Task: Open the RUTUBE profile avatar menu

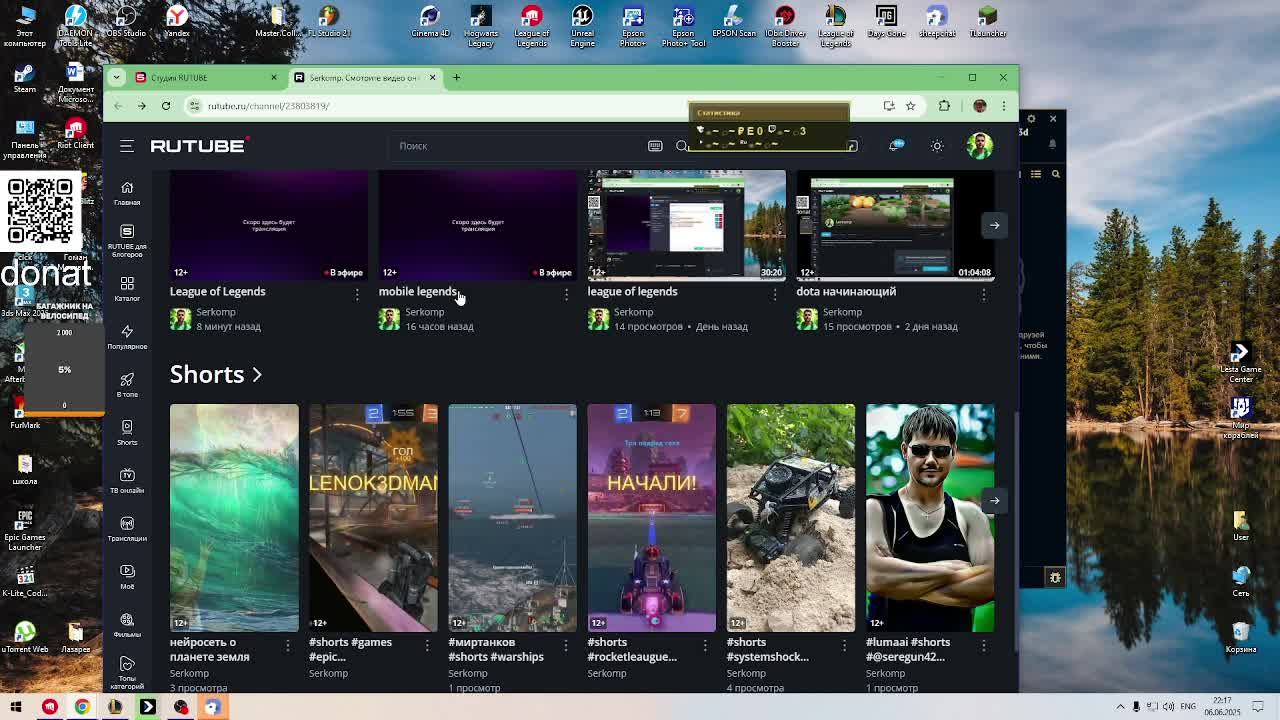Action: [x=980, y=146]
